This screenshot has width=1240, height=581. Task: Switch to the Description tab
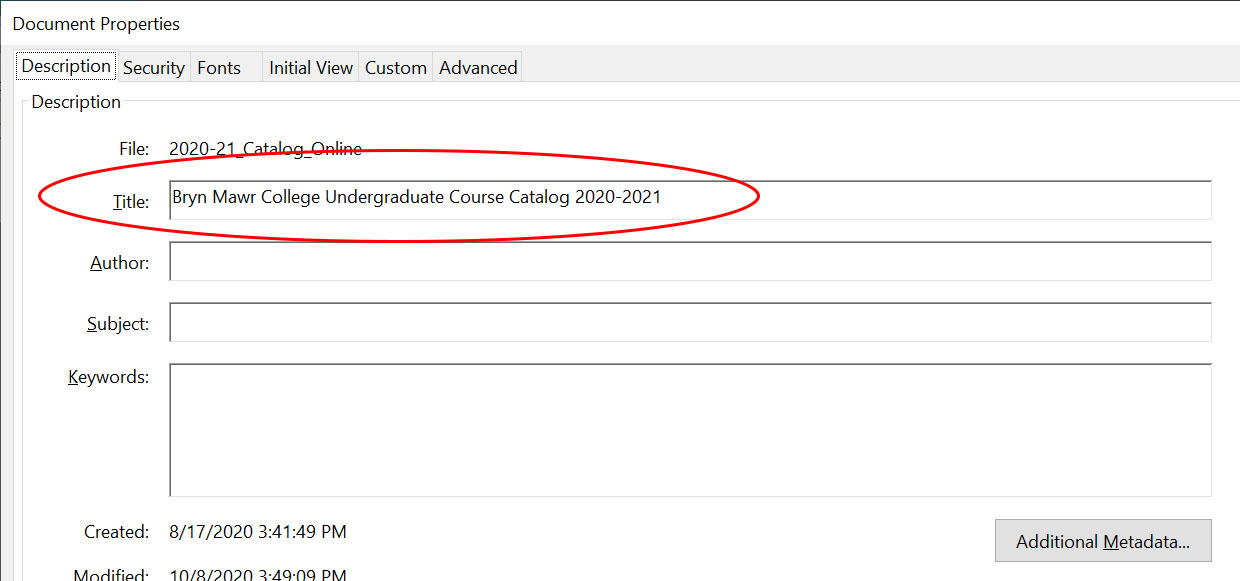tap(66, 67)
